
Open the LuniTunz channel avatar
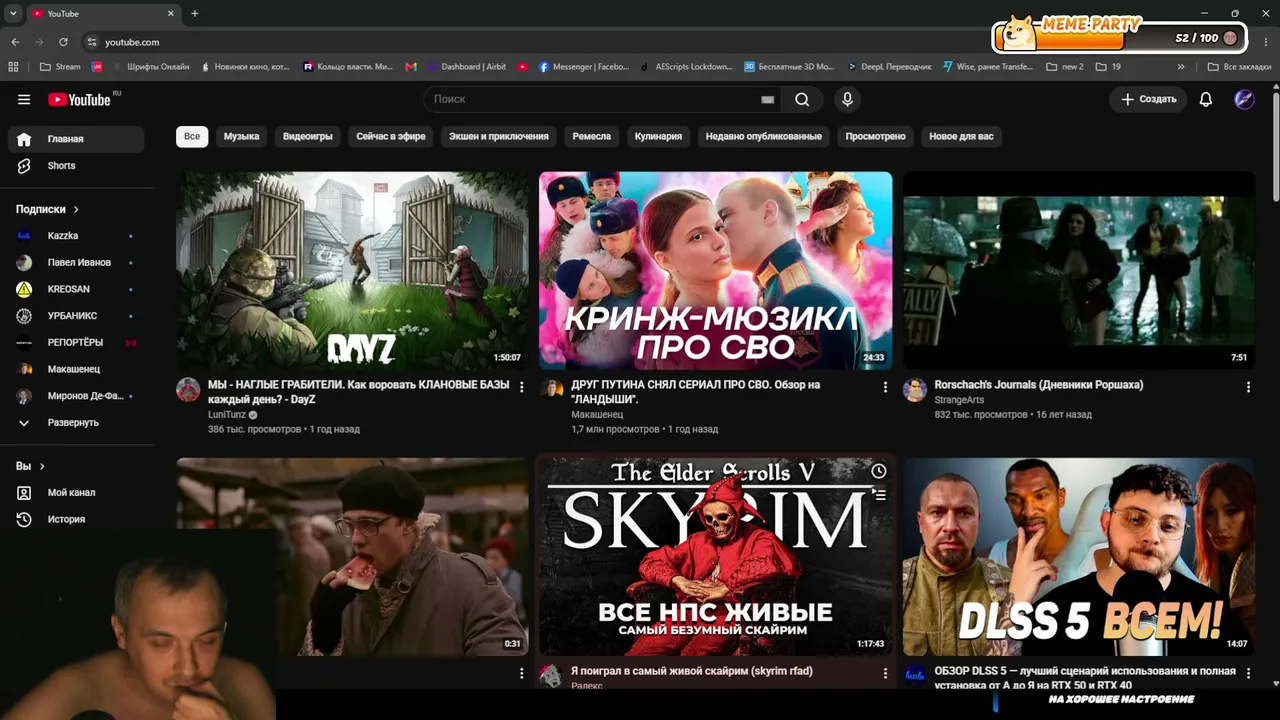pos(188,390)
